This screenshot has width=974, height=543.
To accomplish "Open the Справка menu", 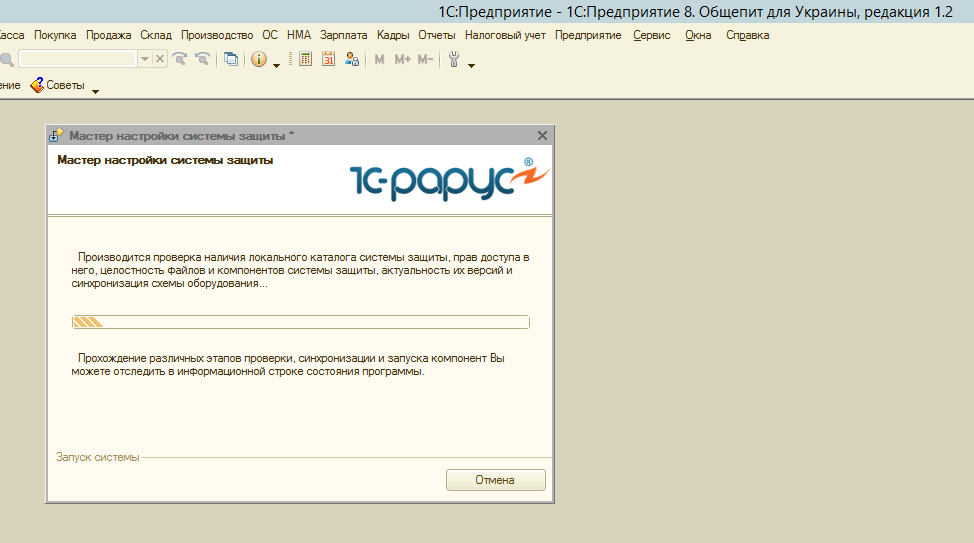I will point(747,35).
